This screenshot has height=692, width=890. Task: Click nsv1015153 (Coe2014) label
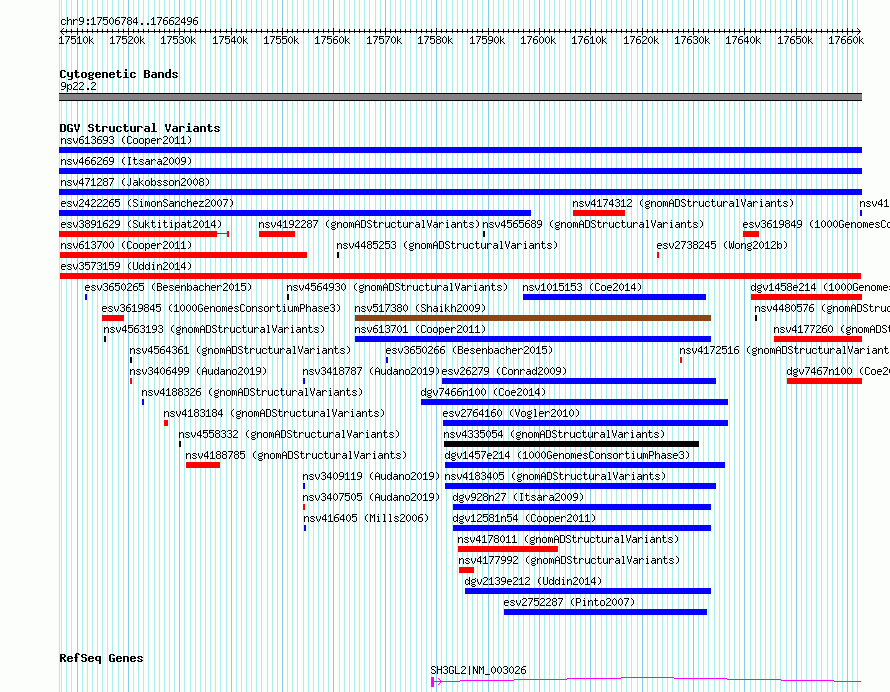(582, 287)
